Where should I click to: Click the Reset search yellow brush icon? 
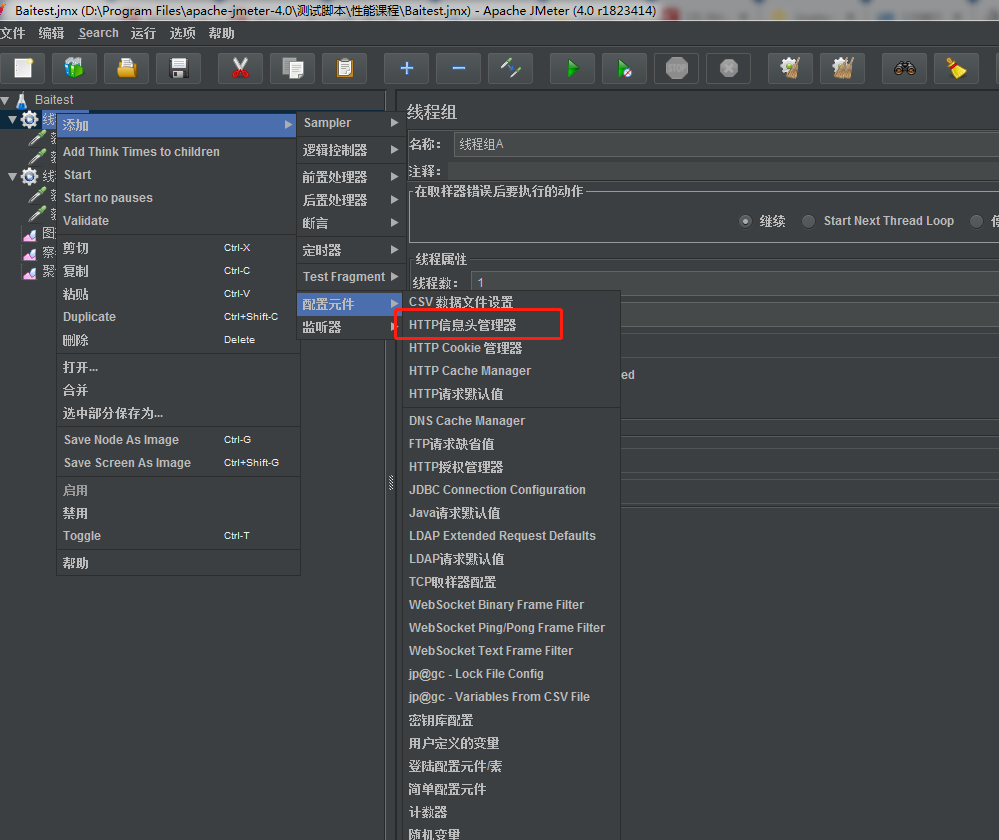[956, 68]
